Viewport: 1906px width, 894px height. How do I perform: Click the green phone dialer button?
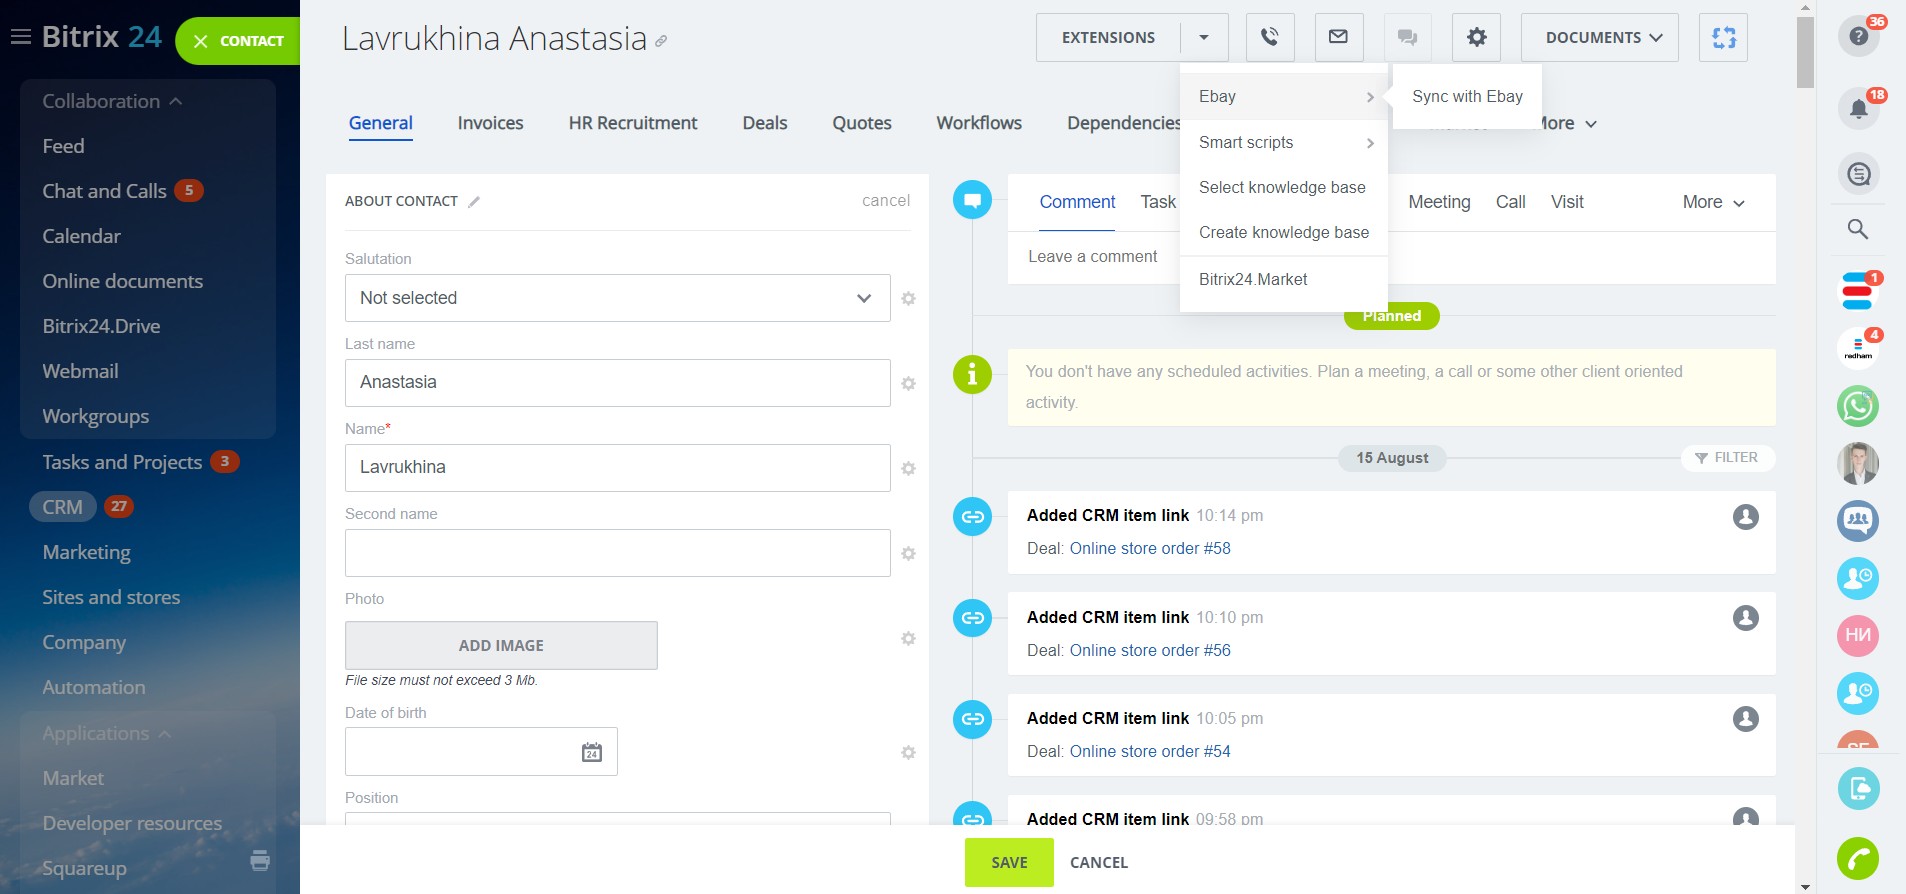point(1858,858)
